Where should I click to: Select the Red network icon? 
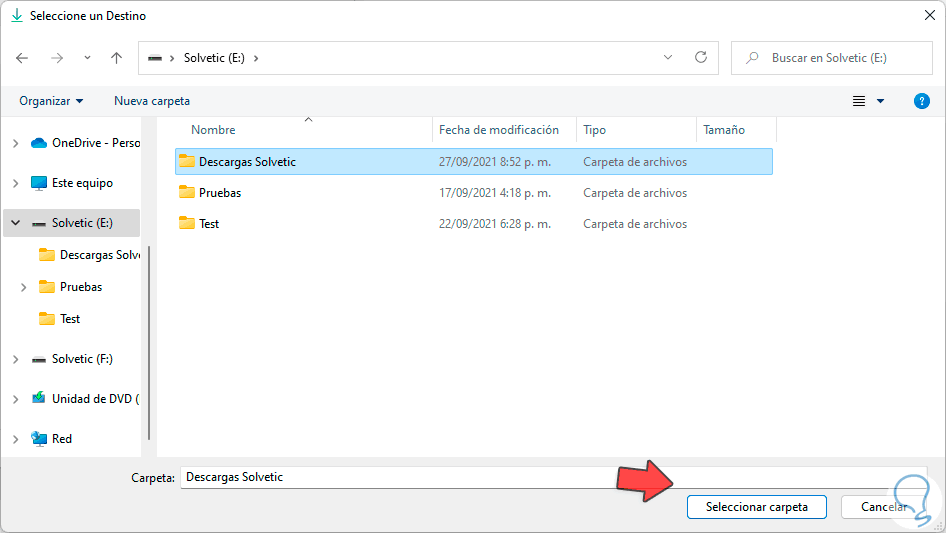pyautogui.click(x=39, y=439)
